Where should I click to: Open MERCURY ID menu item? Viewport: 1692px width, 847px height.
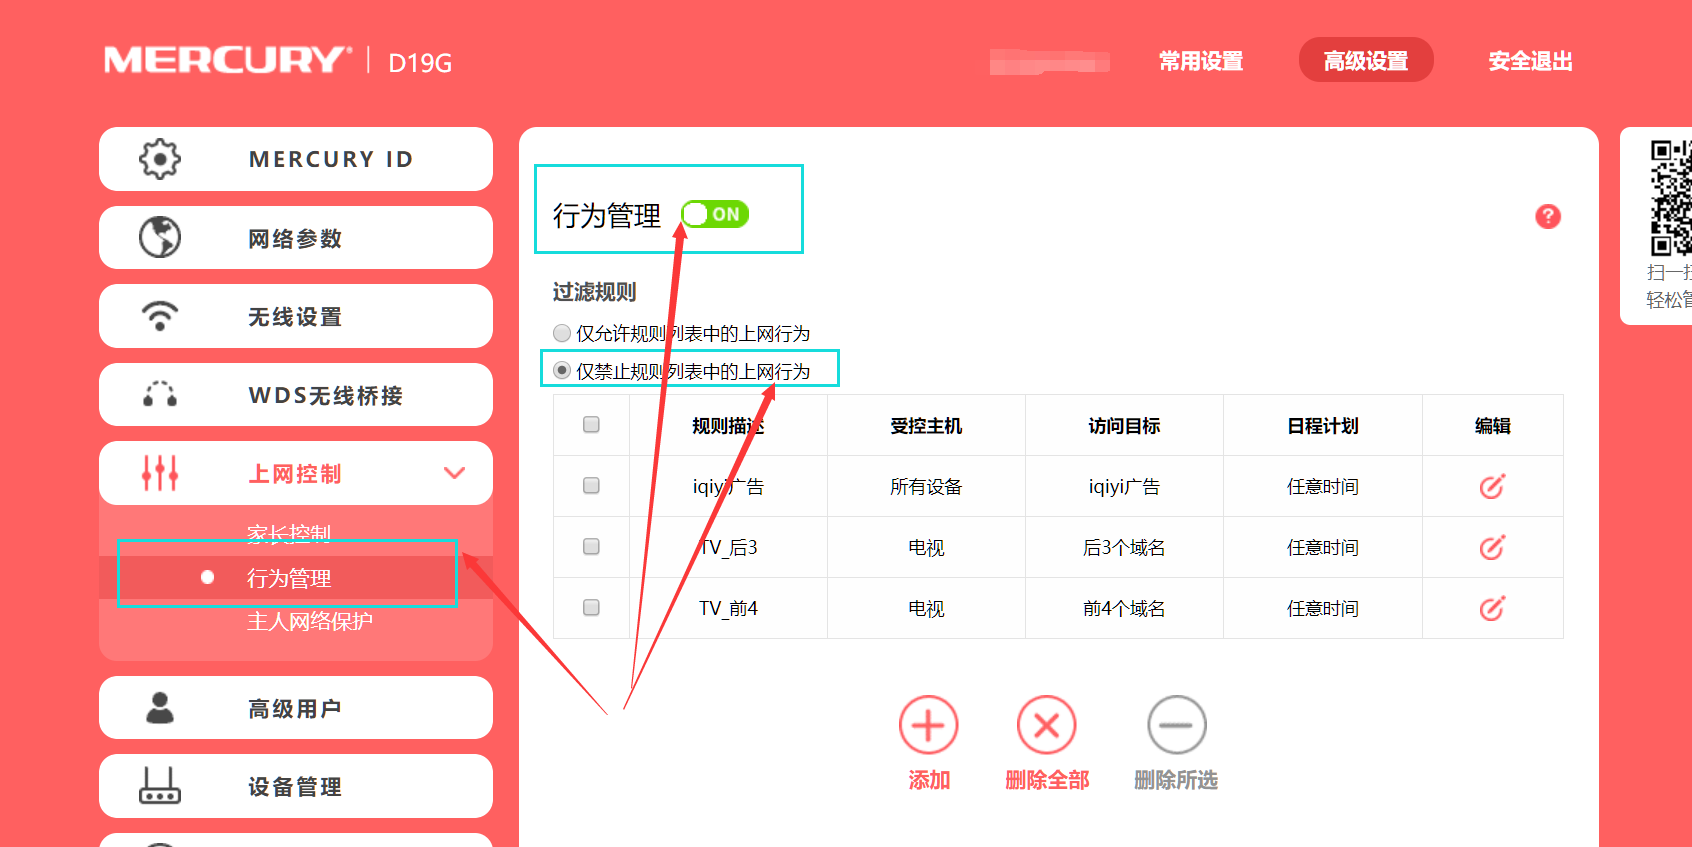(x=296, y=159)
